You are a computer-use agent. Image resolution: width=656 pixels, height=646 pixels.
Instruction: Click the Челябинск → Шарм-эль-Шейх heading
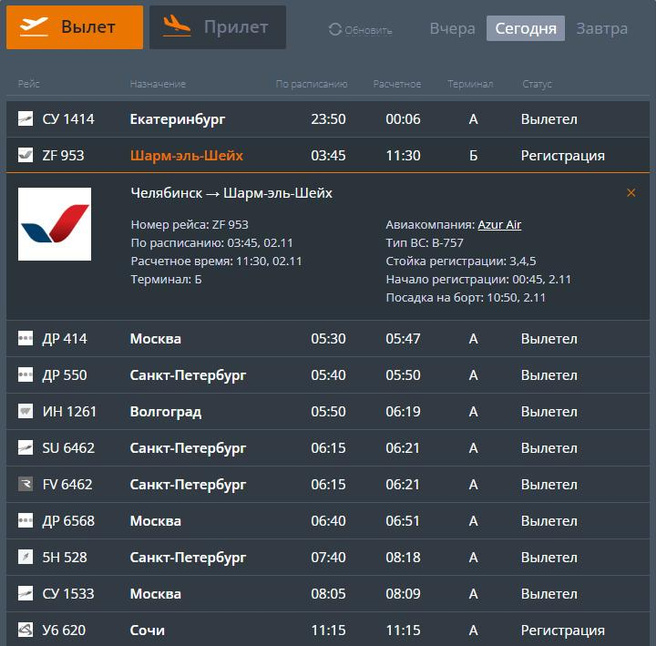[x=231, y=193]
